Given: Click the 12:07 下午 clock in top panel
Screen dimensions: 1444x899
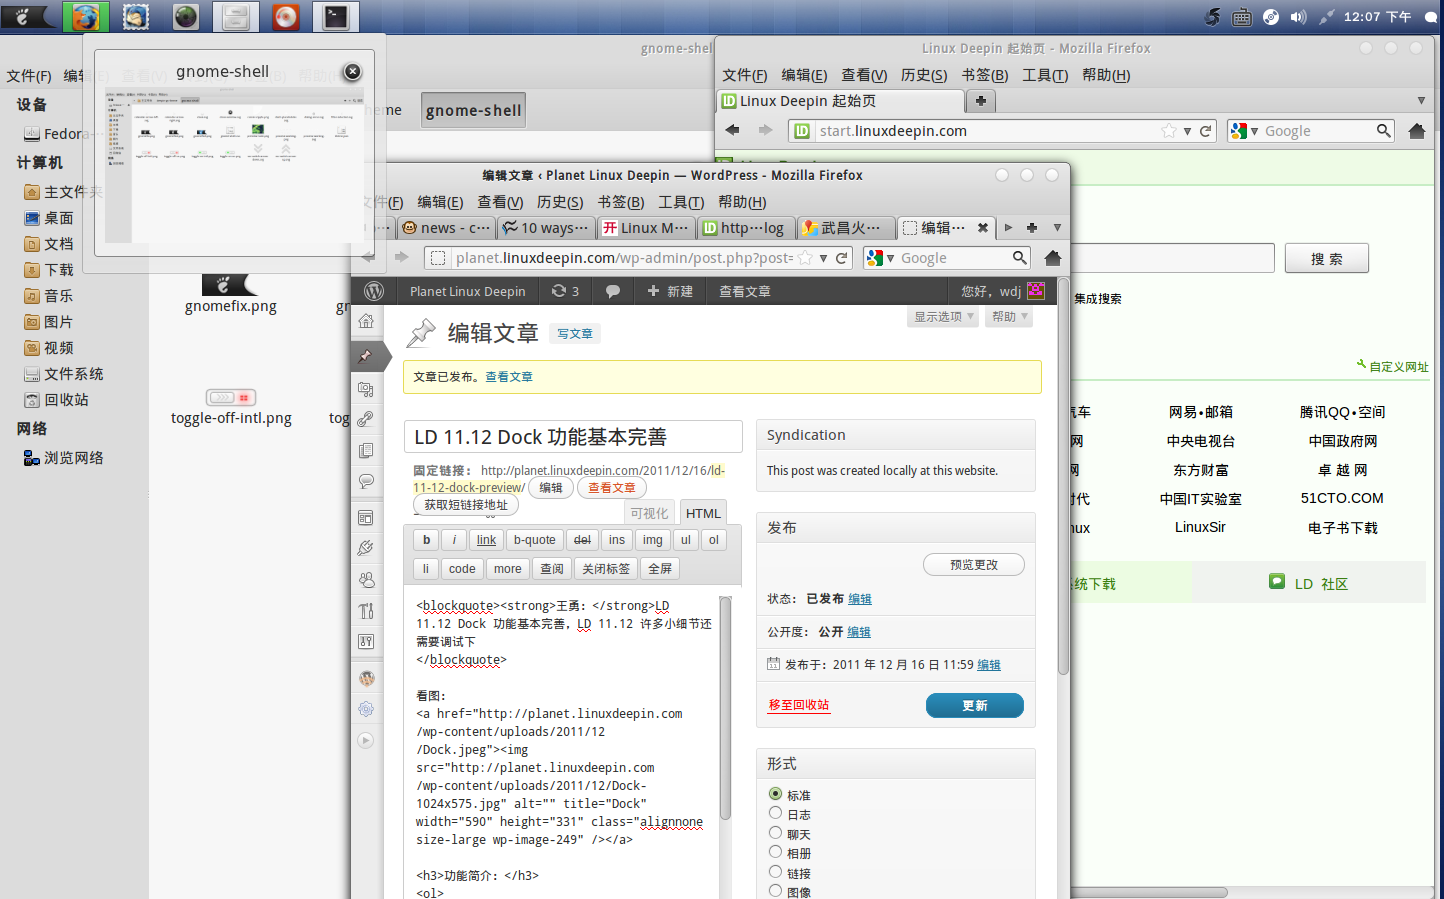Looking at the screenshot, I should click(1378, 16).
